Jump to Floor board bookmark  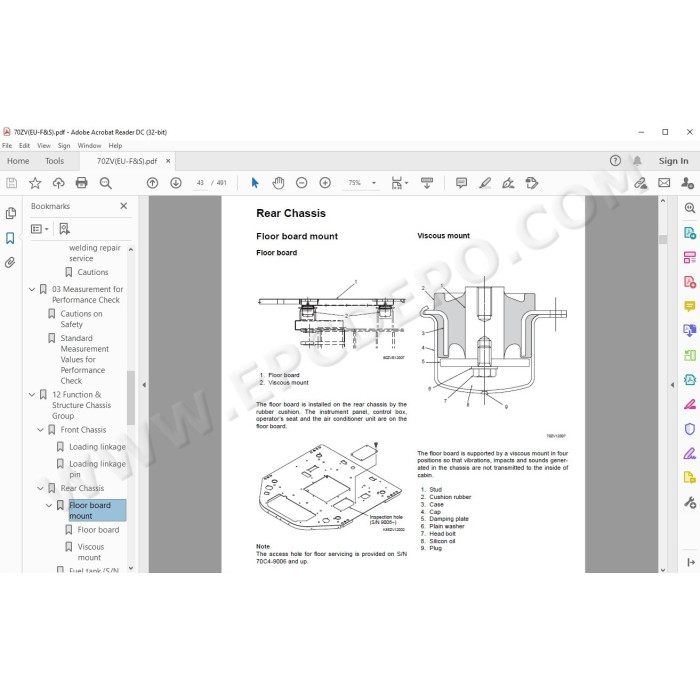click(x=98, y=530)
